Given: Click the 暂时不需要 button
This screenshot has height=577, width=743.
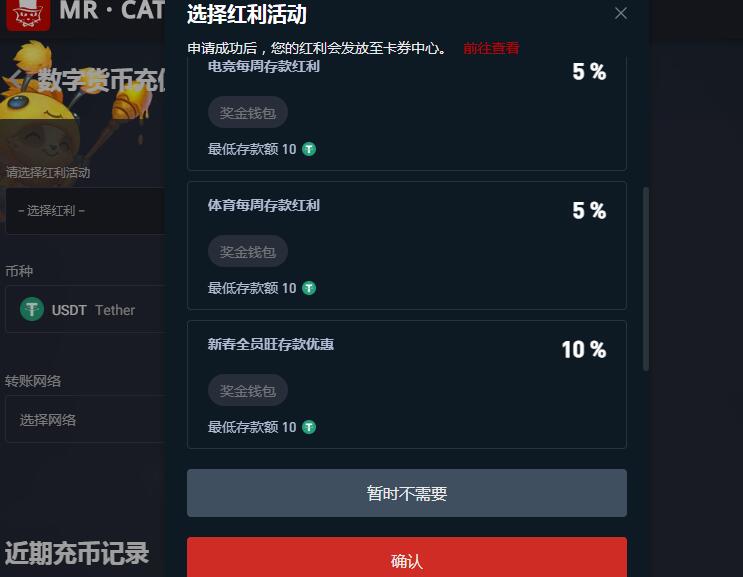Looking at the screenshot, I should pyautogui.click(x=407, y=493).
